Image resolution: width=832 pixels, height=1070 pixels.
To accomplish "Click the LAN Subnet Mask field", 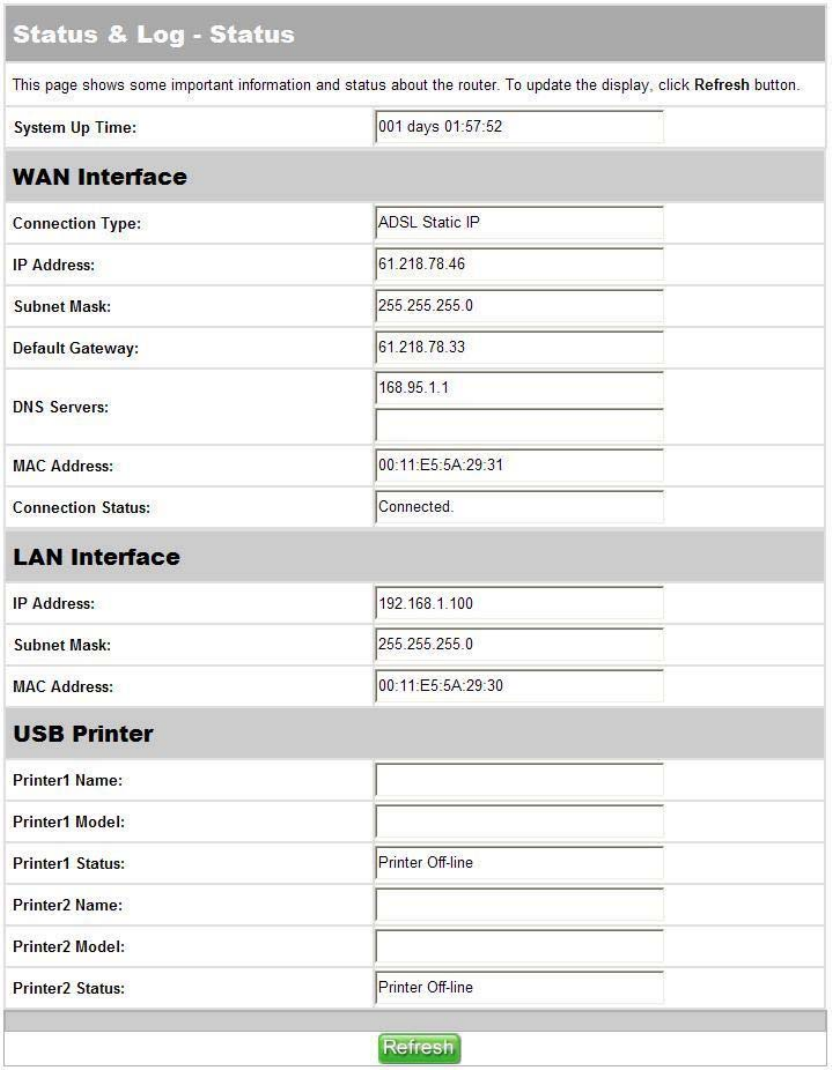I will (518, 645).
